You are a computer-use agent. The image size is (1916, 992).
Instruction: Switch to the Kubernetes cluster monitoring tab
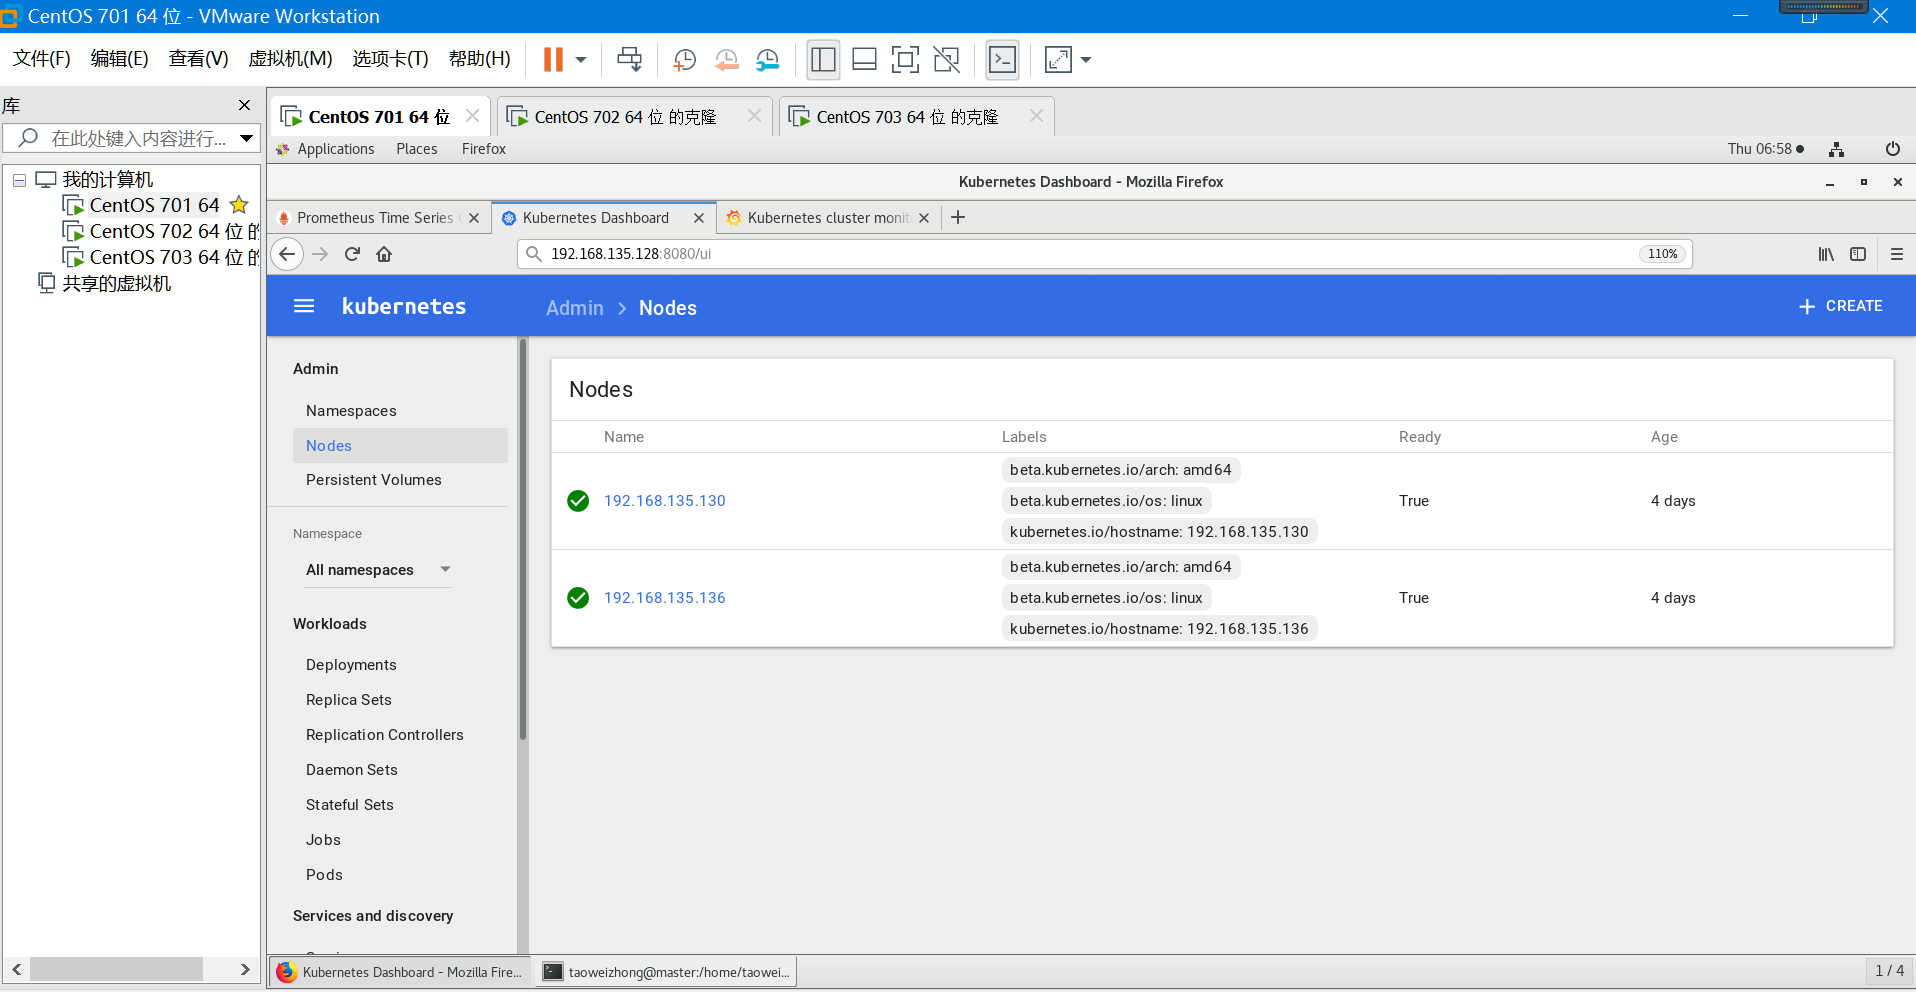tap(829, 218)
